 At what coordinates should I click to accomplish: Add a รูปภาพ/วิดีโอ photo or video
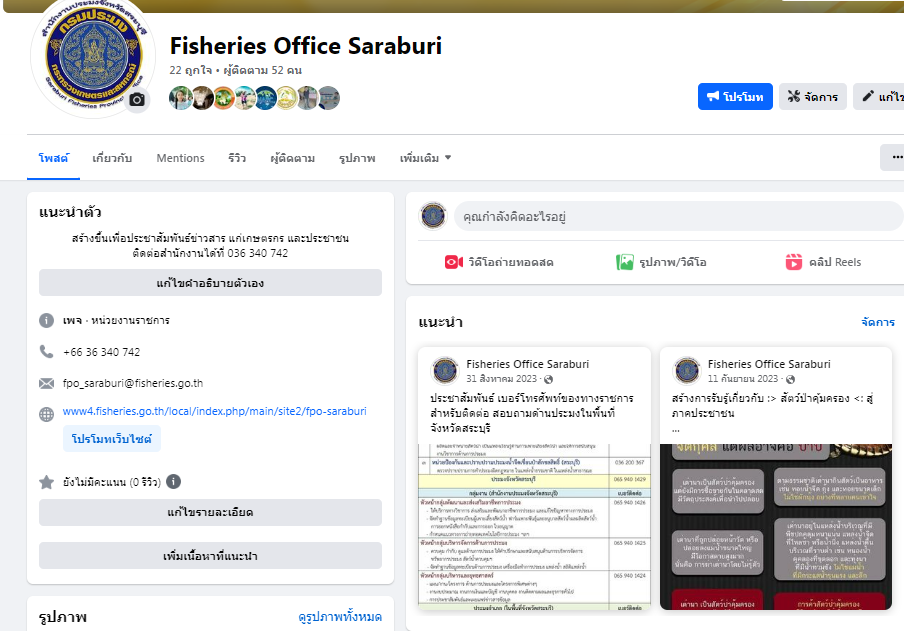pyautogui.click(x=661, y=262)
